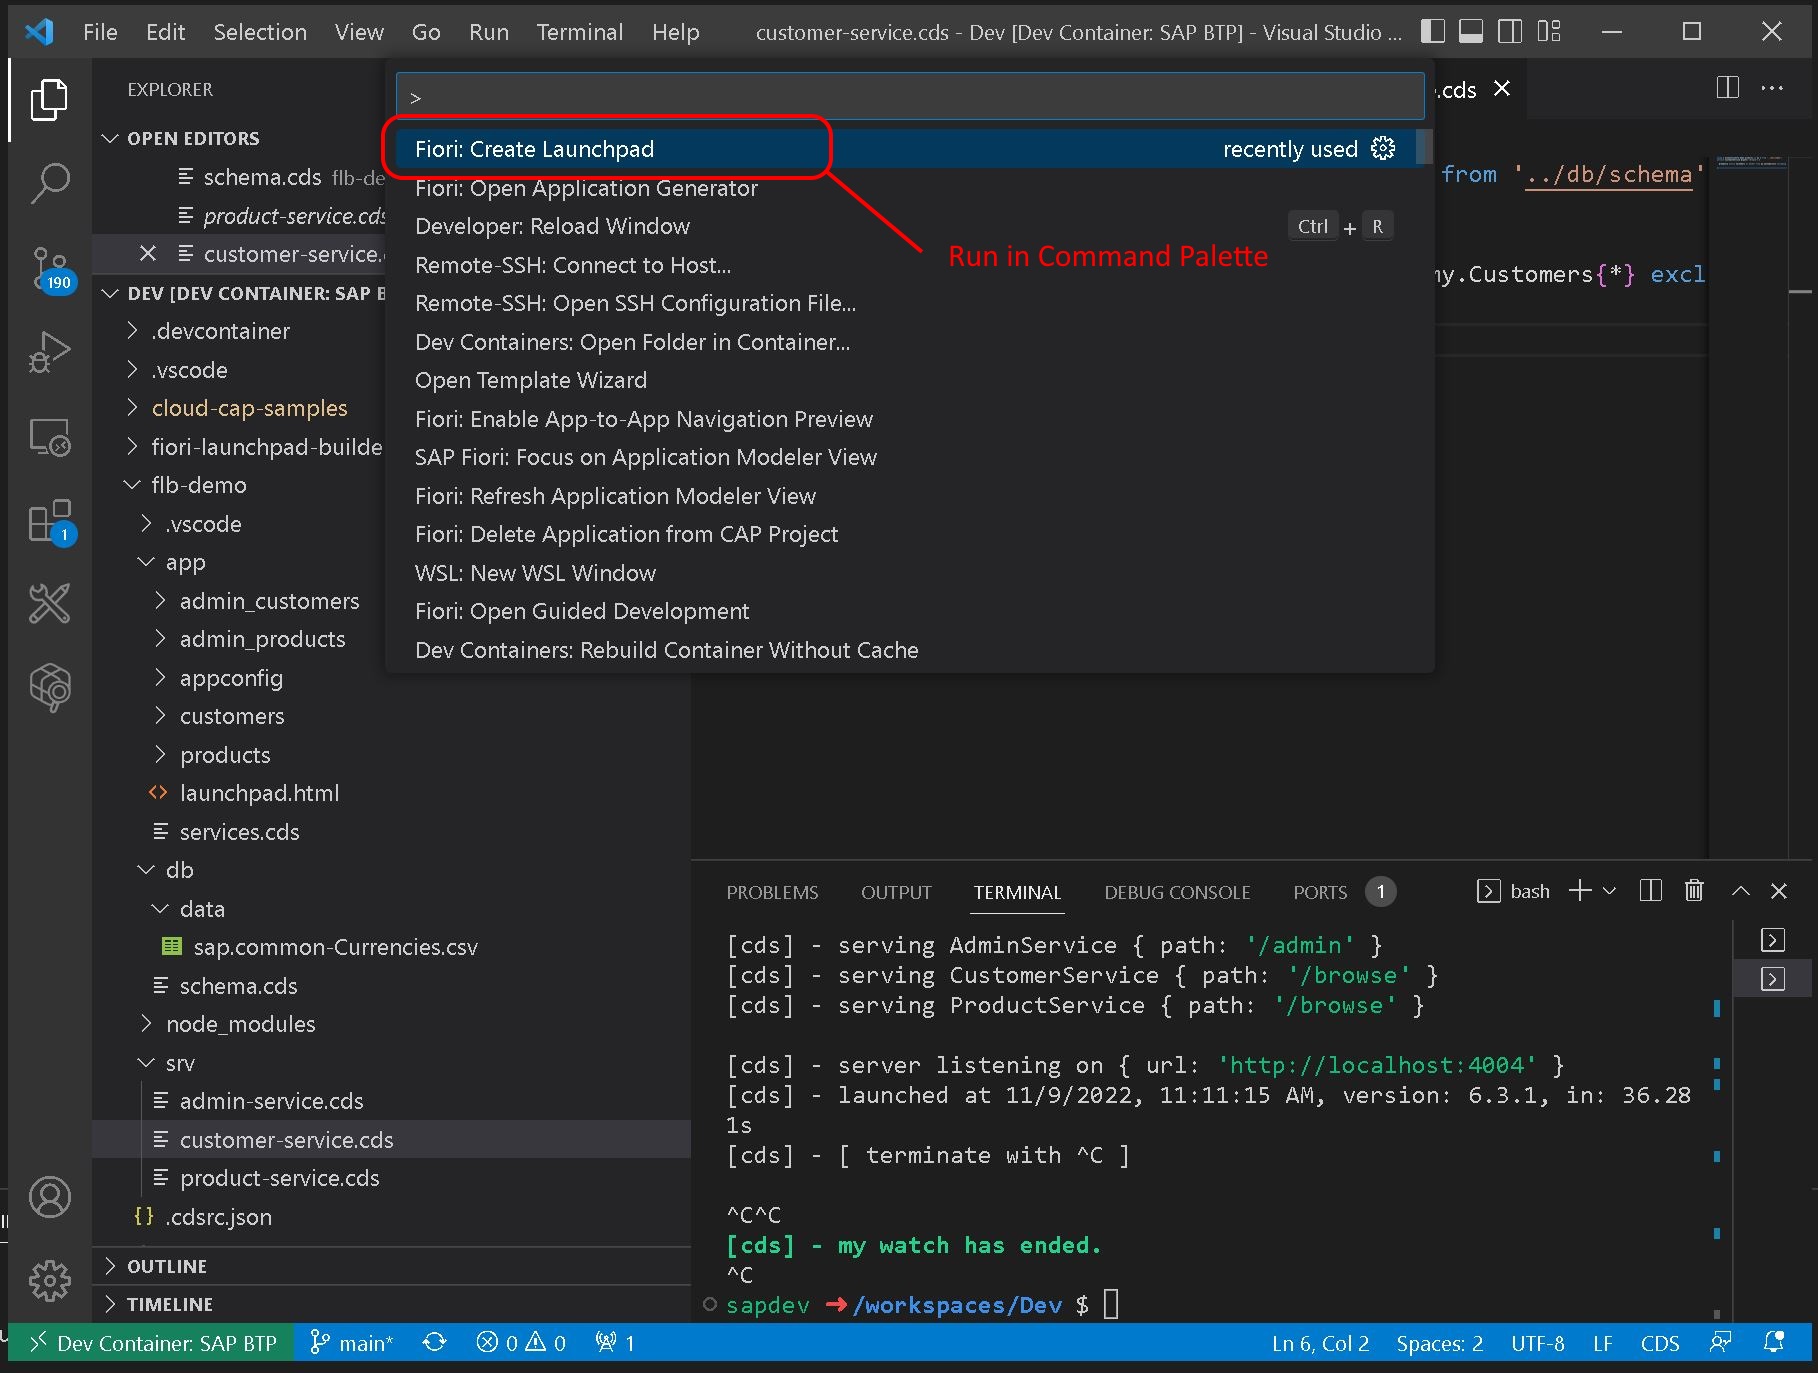The image size is (1818, 1373).
Task: Switch to the PROBLEMS tab
Action: 772,892
